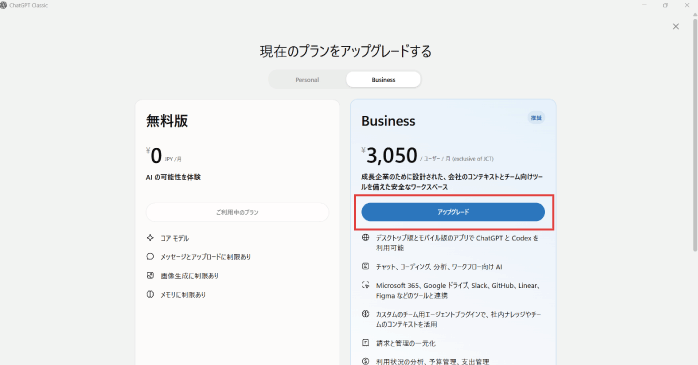Click the text コア モデル
Image resolution: width=698 pixels, height=365 pixels.
click(174, 238)
